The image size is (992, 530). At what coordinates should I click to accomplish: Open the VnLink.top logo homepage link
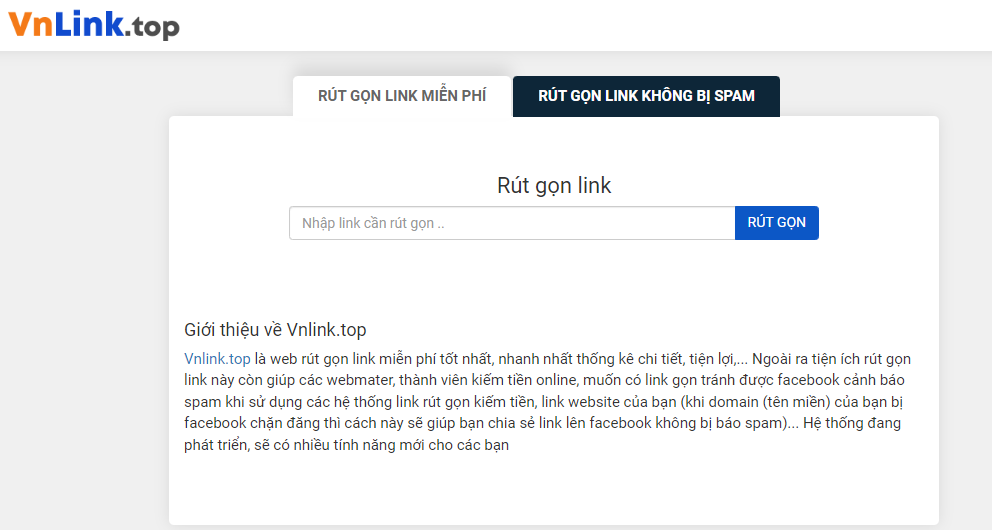(x=94, y=25)
